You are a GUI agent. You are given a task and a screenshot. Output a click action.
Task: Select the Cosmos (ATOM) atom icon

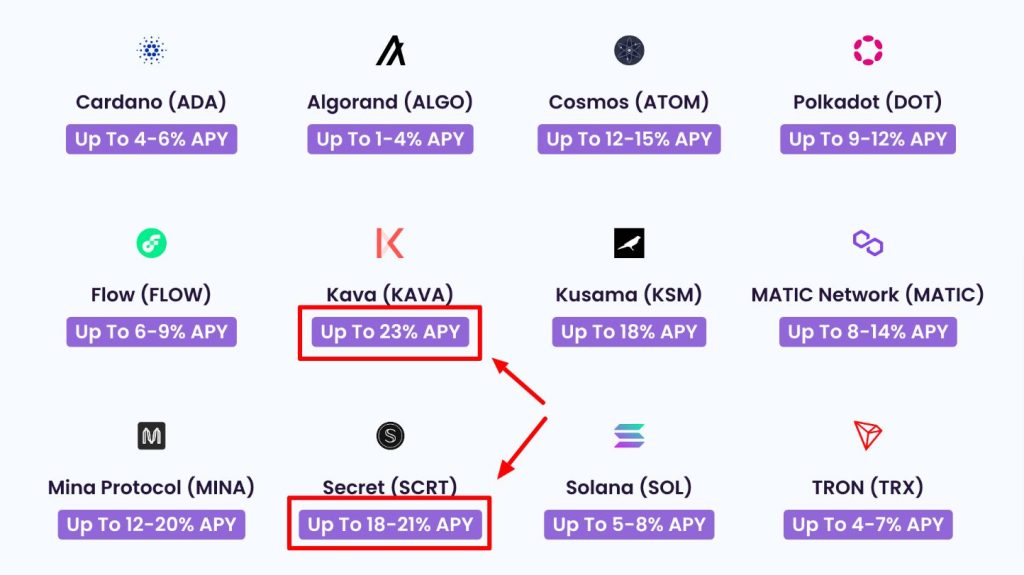click(x=629, y=50)
